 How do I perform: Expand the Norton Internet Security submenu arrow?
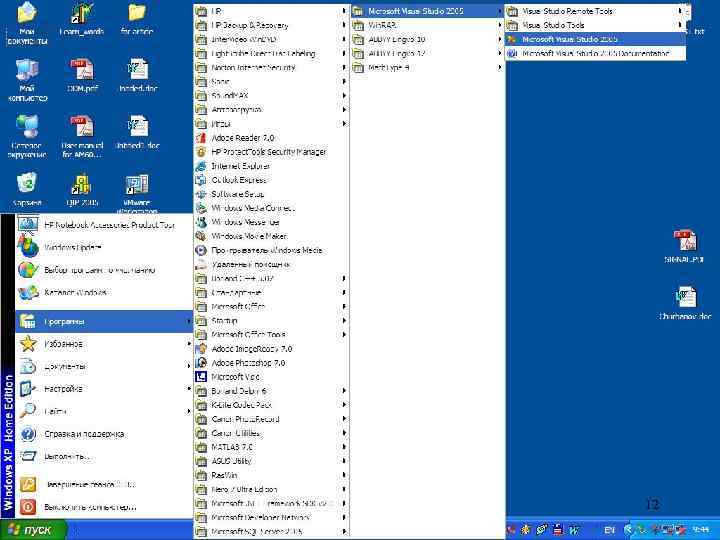pos(344,68)
